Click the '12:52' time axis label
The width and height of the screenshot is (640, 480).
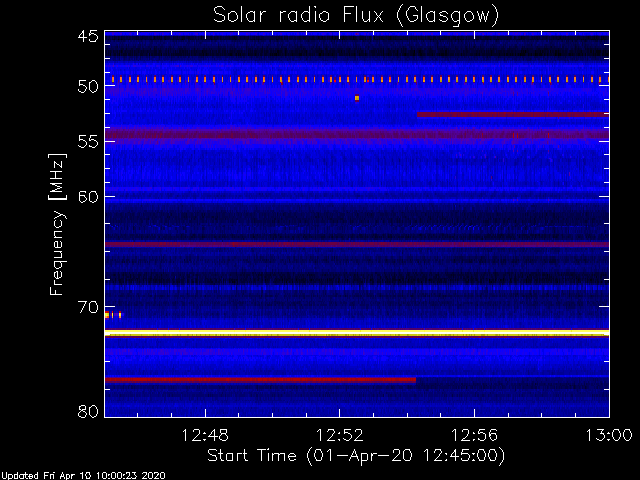click(x=340, y=436)
